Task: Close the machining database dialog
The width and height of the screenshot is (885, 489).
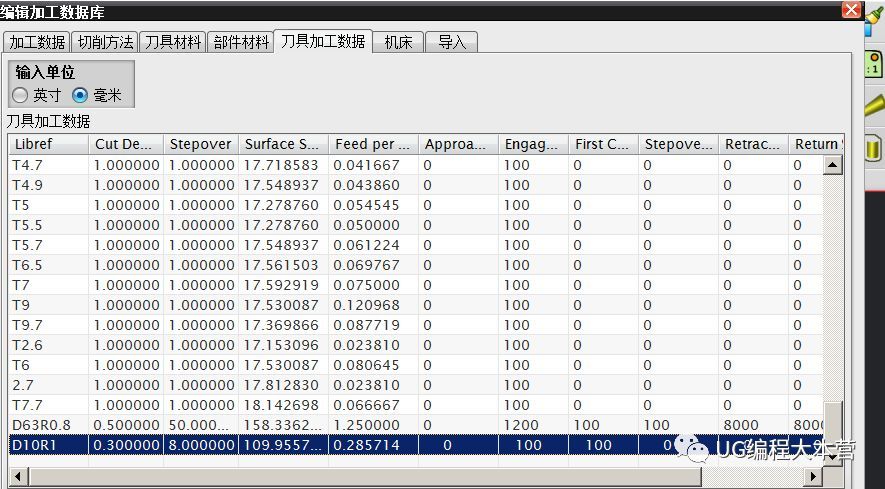Action: click(x=852, y=10)
